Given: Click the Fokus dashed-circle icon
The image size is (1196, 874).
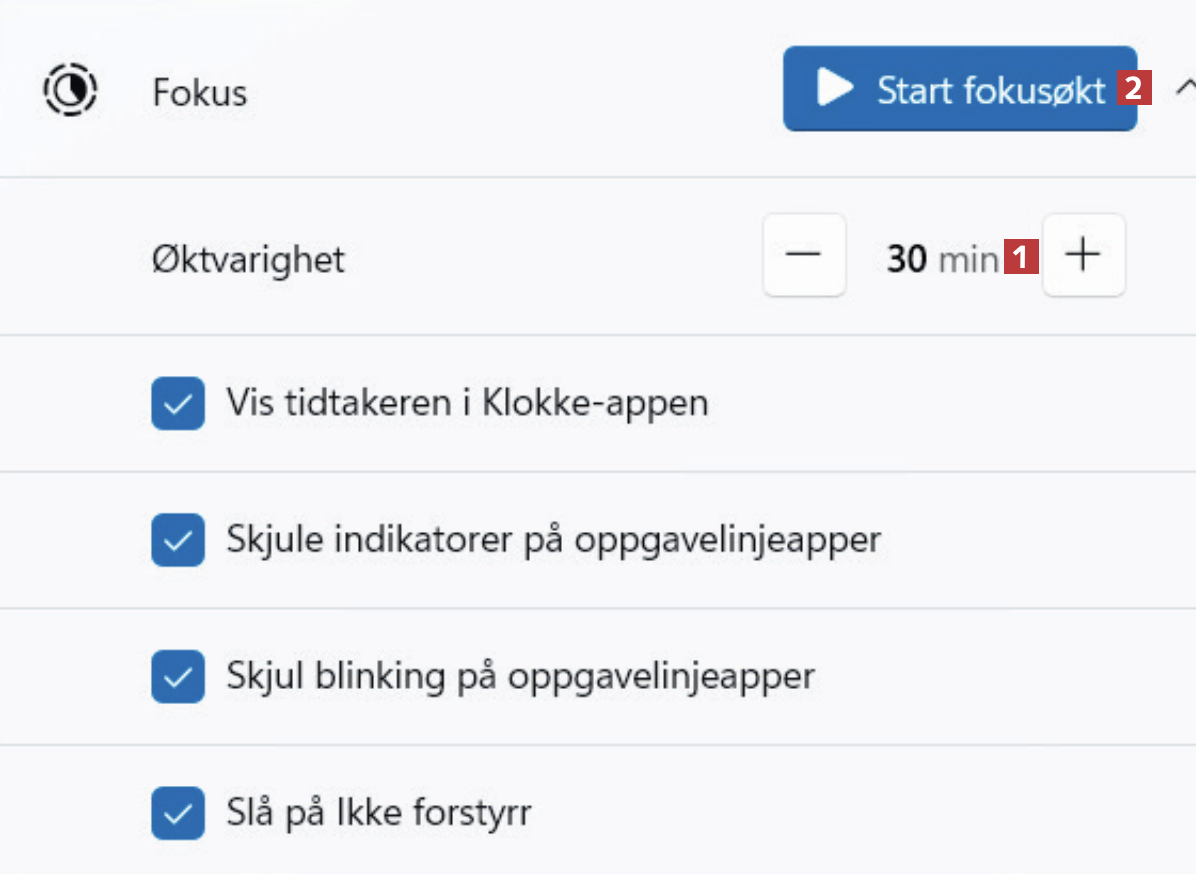Looking at the screenshot, I should [x=70, y=91].
